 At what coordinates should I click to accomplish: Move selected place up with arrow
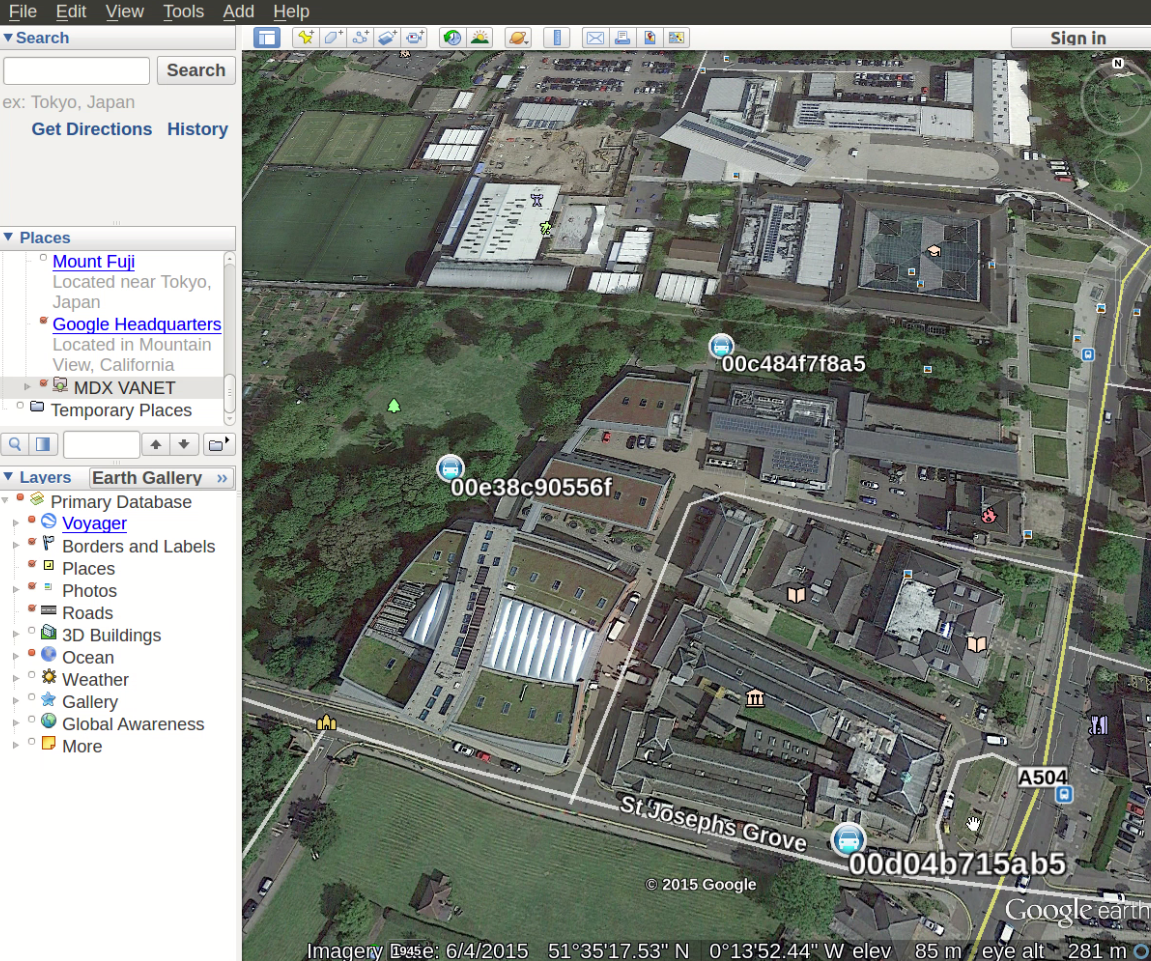pyautogui.click(x=156, y=444)
